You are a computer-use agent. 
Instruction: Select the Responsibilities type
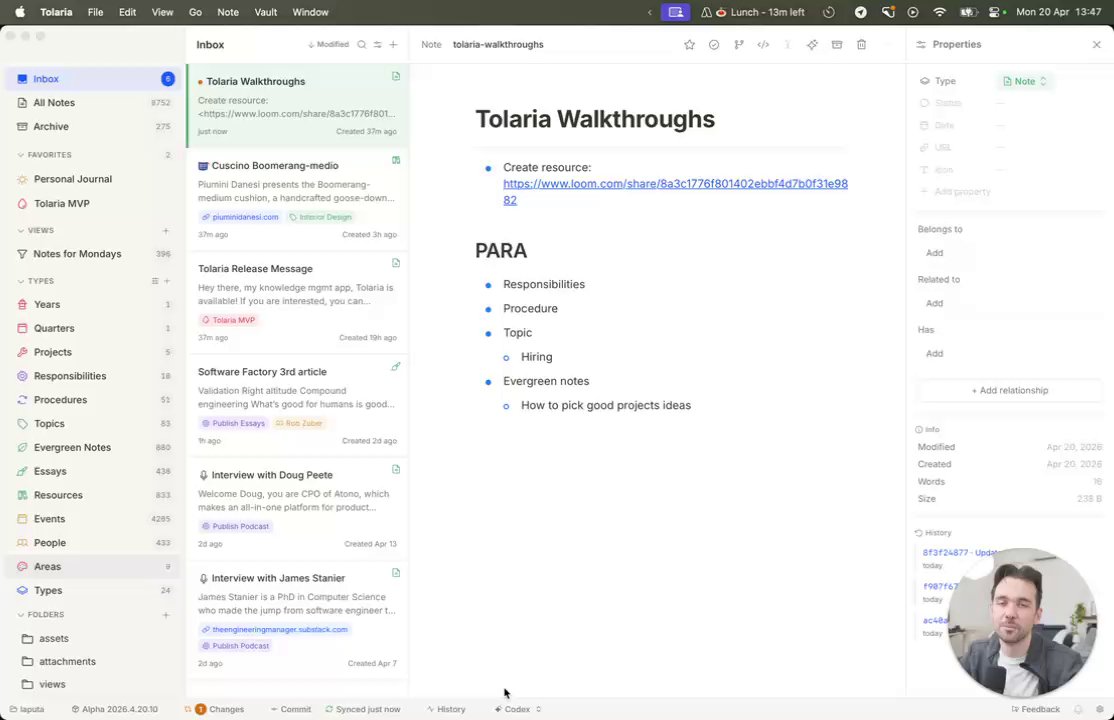92,376
